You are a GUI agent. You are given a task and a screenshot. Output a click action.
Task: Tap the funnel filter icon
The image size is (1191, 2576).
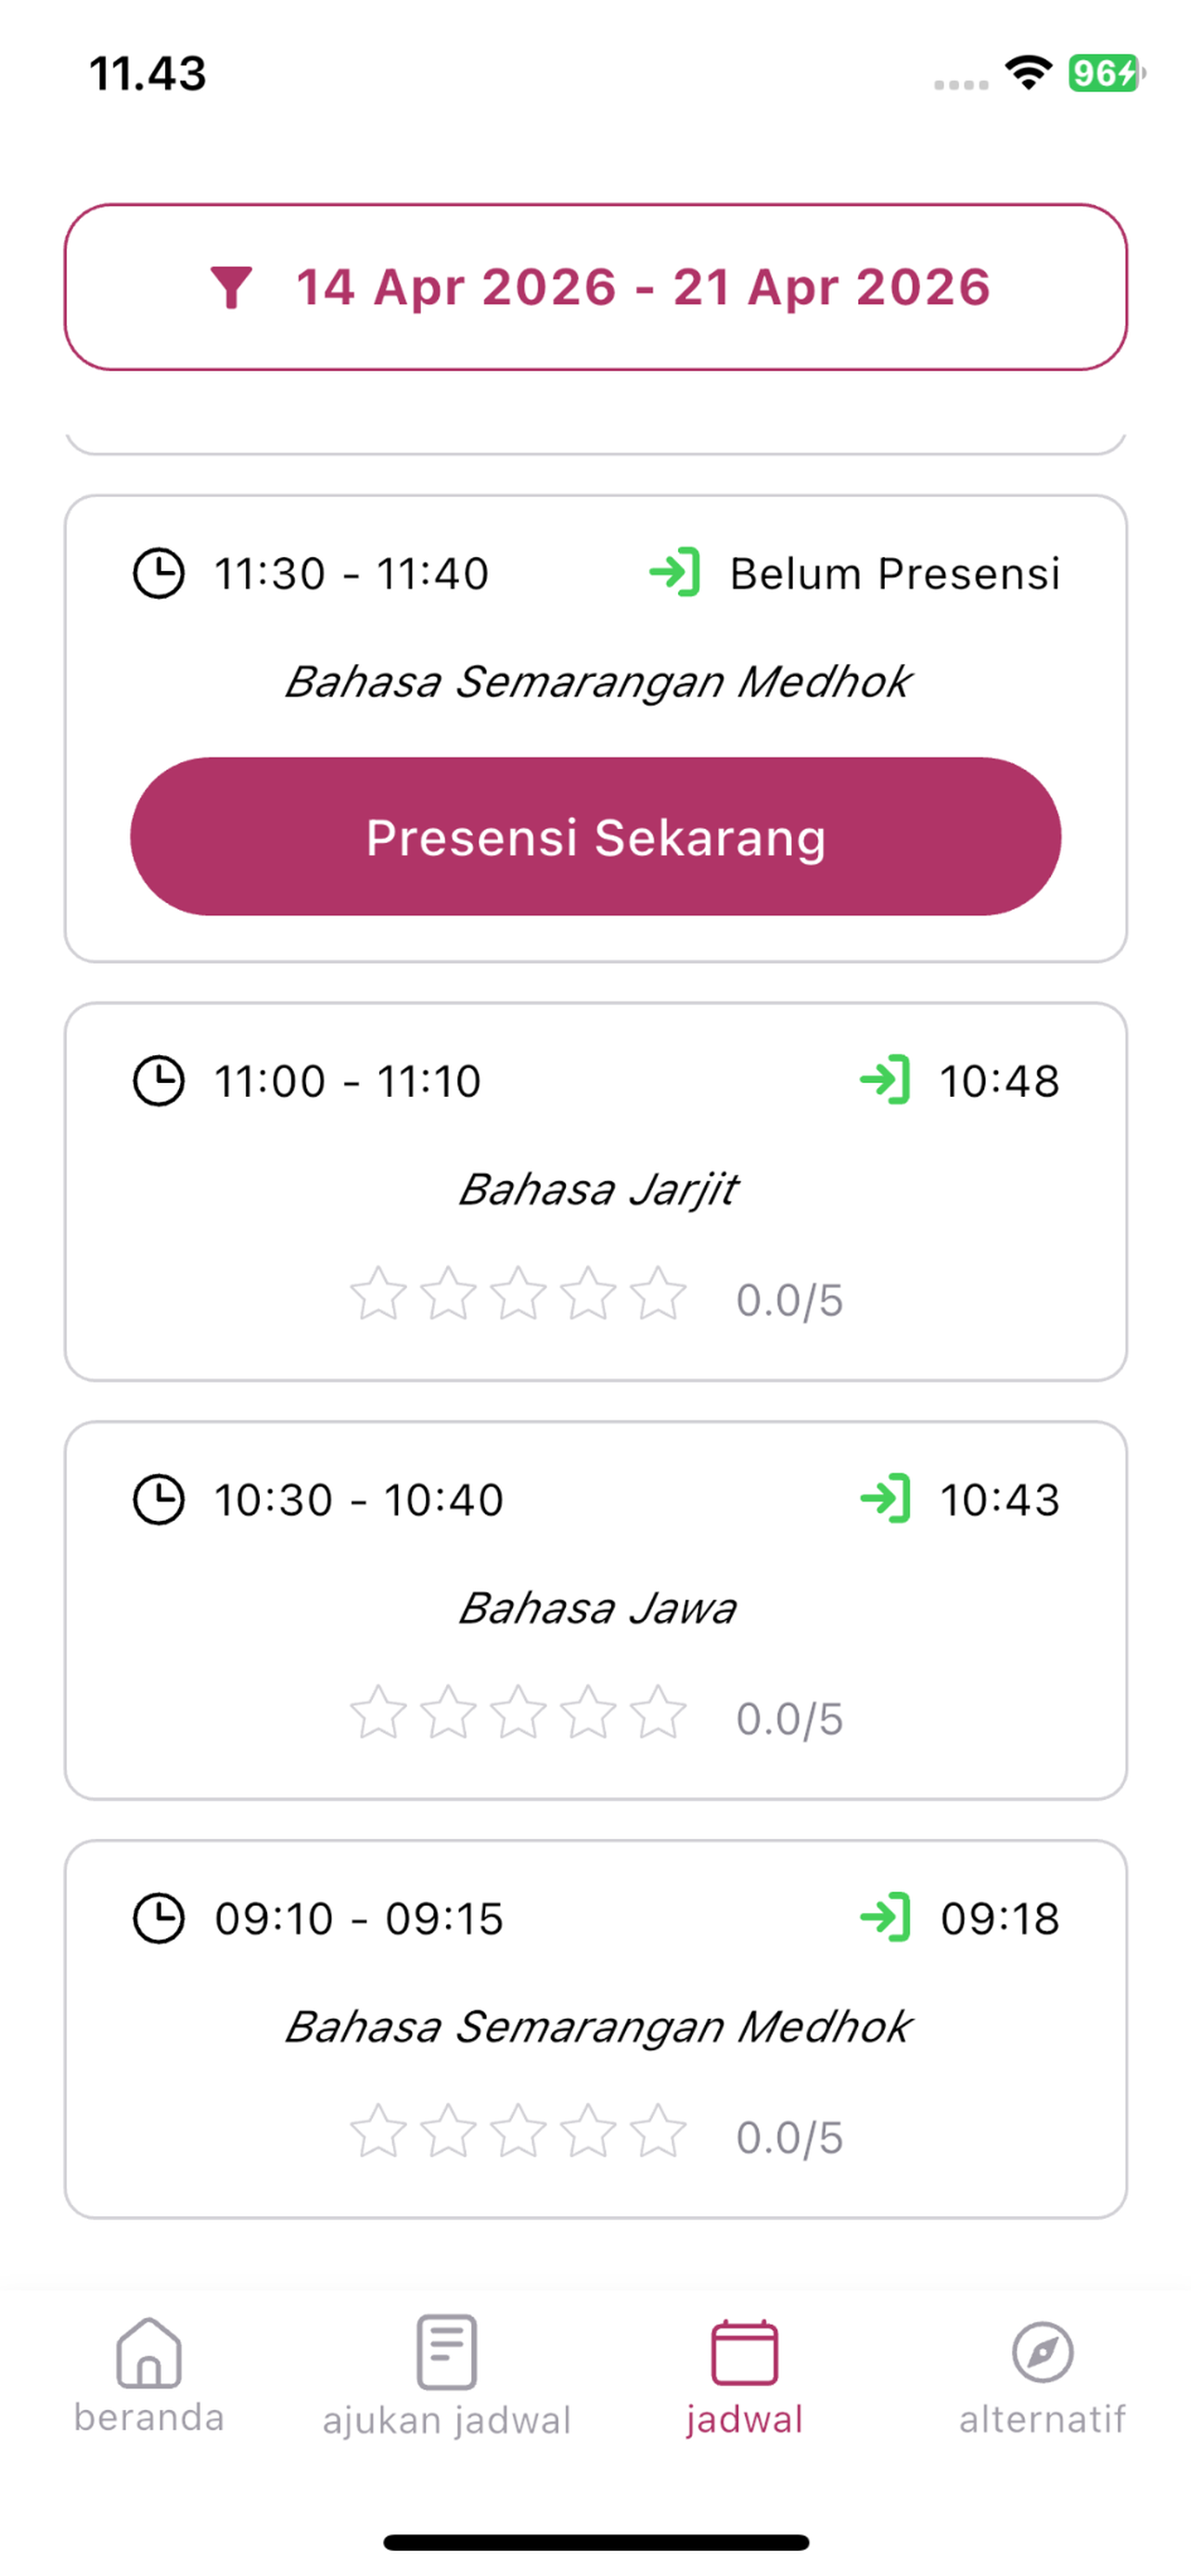click(x=231, y=288)
